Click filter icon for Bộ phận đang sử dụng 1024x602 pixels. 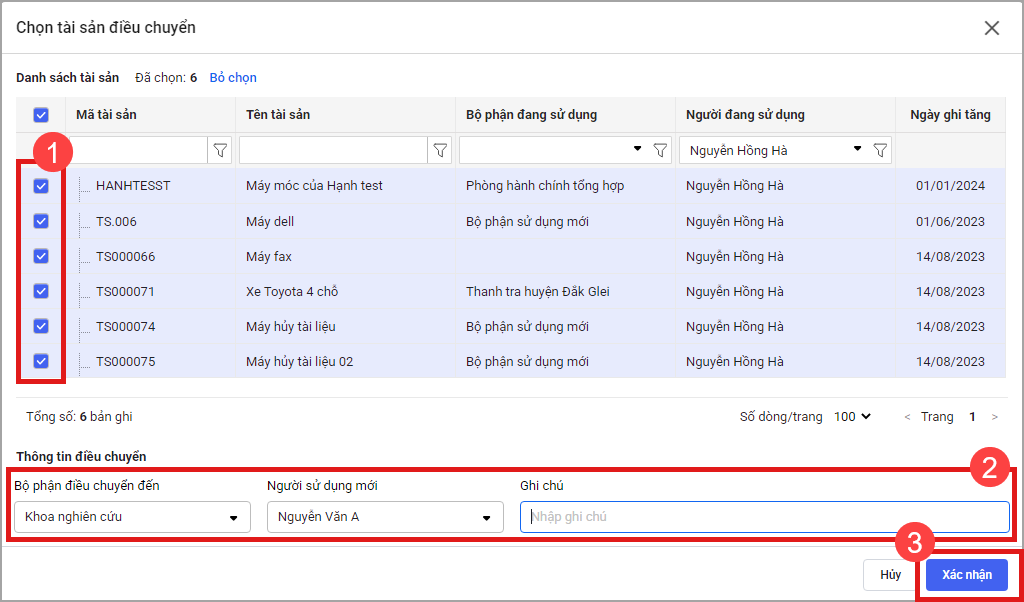pos(660,150)
